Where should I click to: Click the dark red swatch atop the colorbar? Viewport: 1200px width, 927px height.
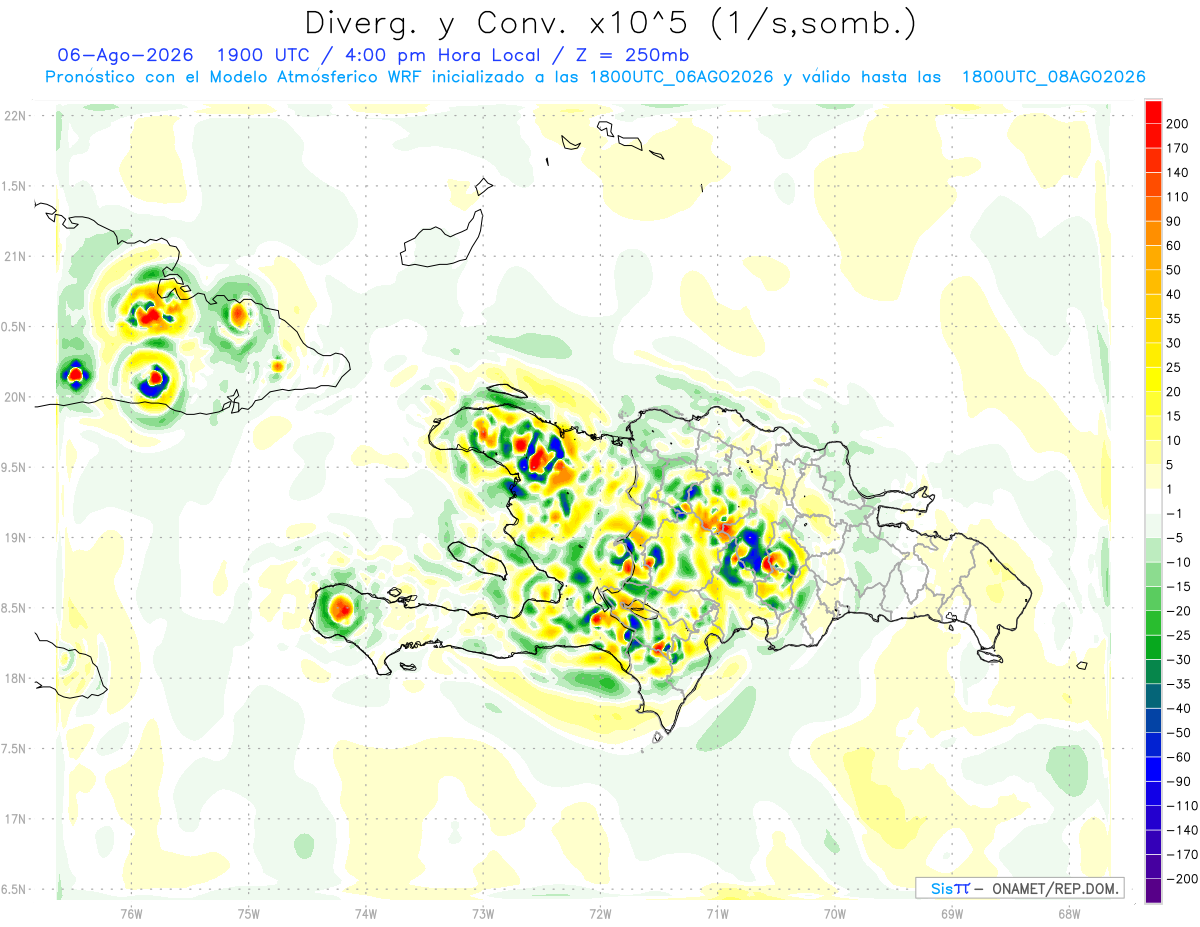(1153, 112)
